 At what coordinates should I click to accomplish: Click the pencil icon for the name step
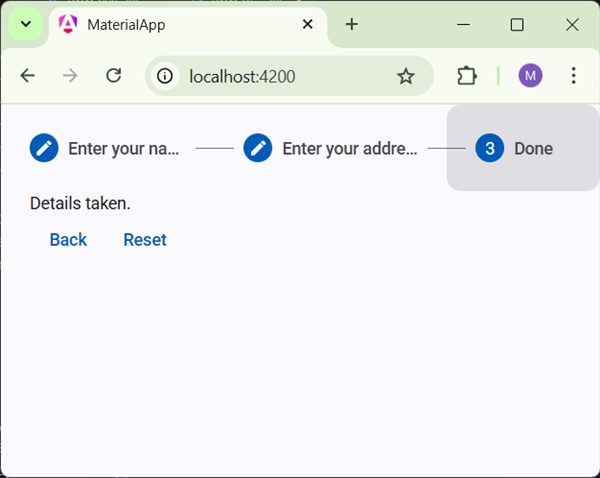(x=44, y=148)
